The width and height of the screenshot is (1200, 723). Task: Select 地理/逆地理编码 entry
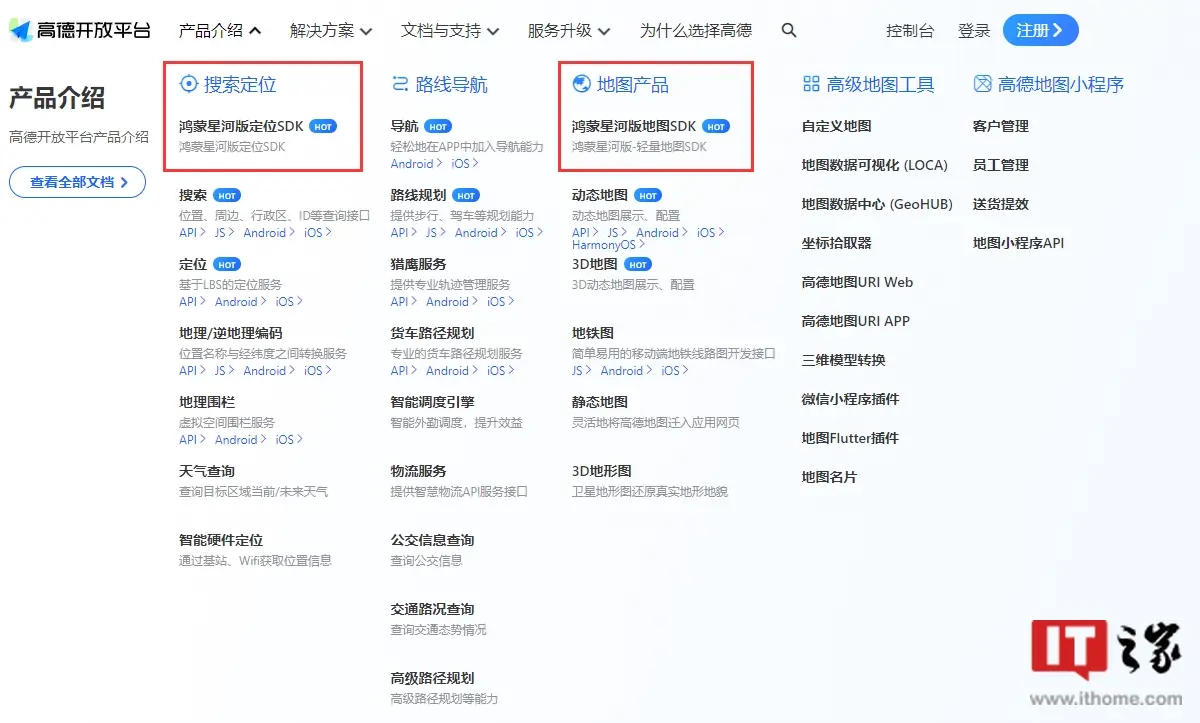click(231, 333)
